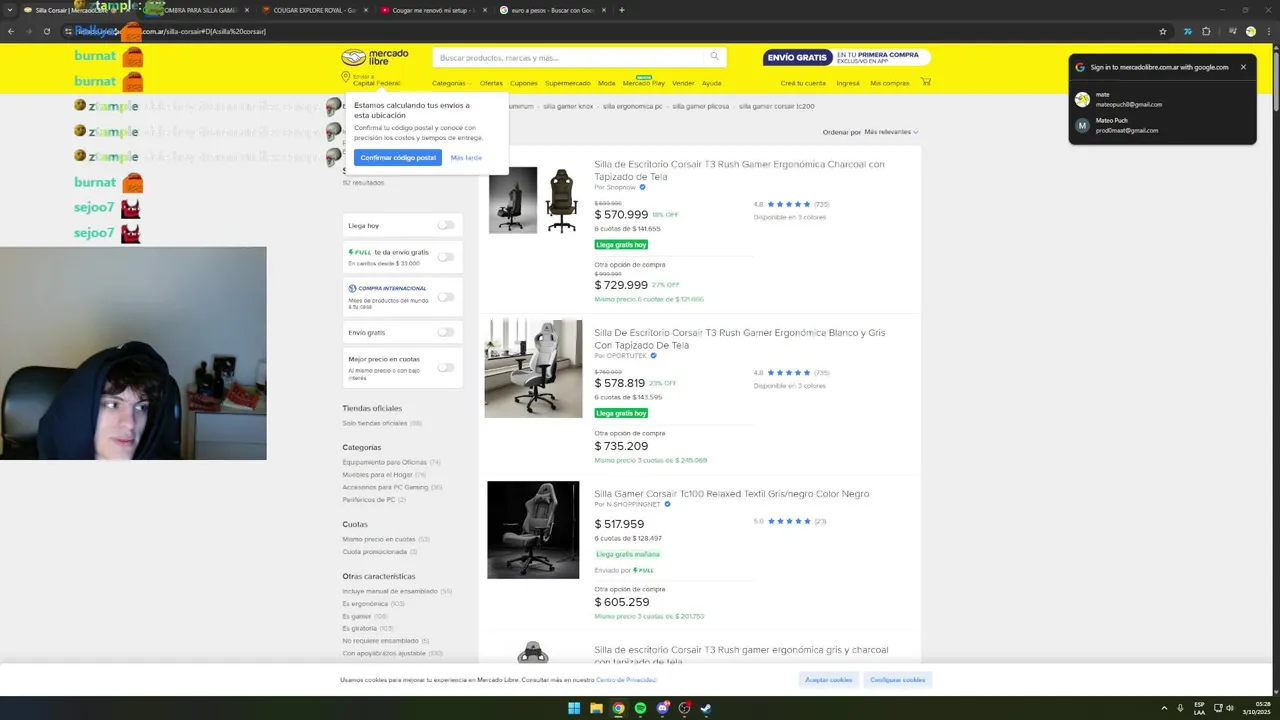Open the tab search dropdown arrow

click(x=10, y=10)
